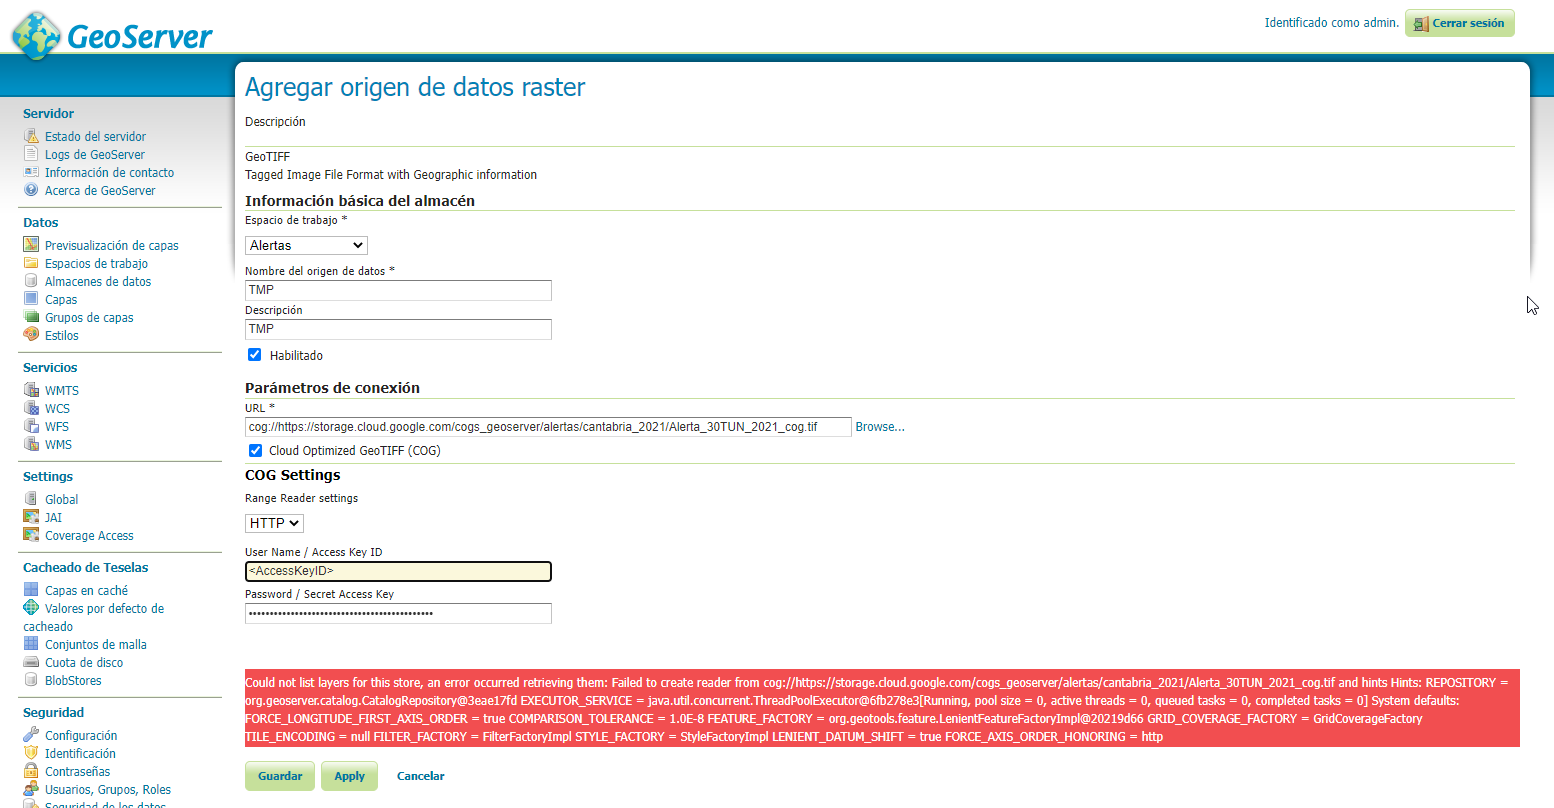Open the Range Reader HTTP dropdown
Image resolution: width=1554 pixels, height=808 pixels.
(x=274, y=523)
